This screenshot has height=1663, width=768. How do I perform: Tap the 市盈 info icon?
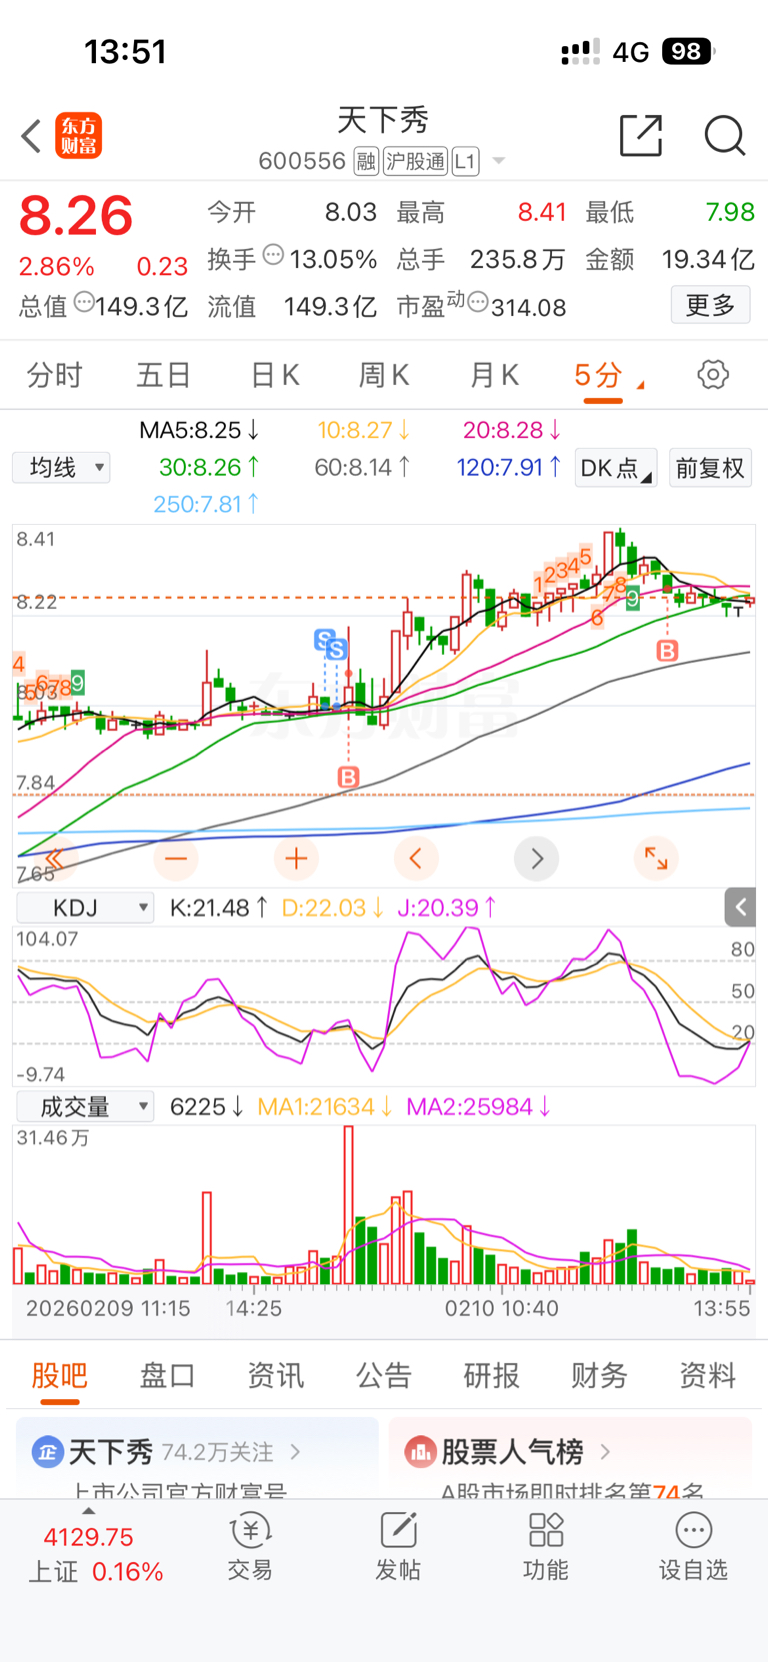tap(478, 302)
